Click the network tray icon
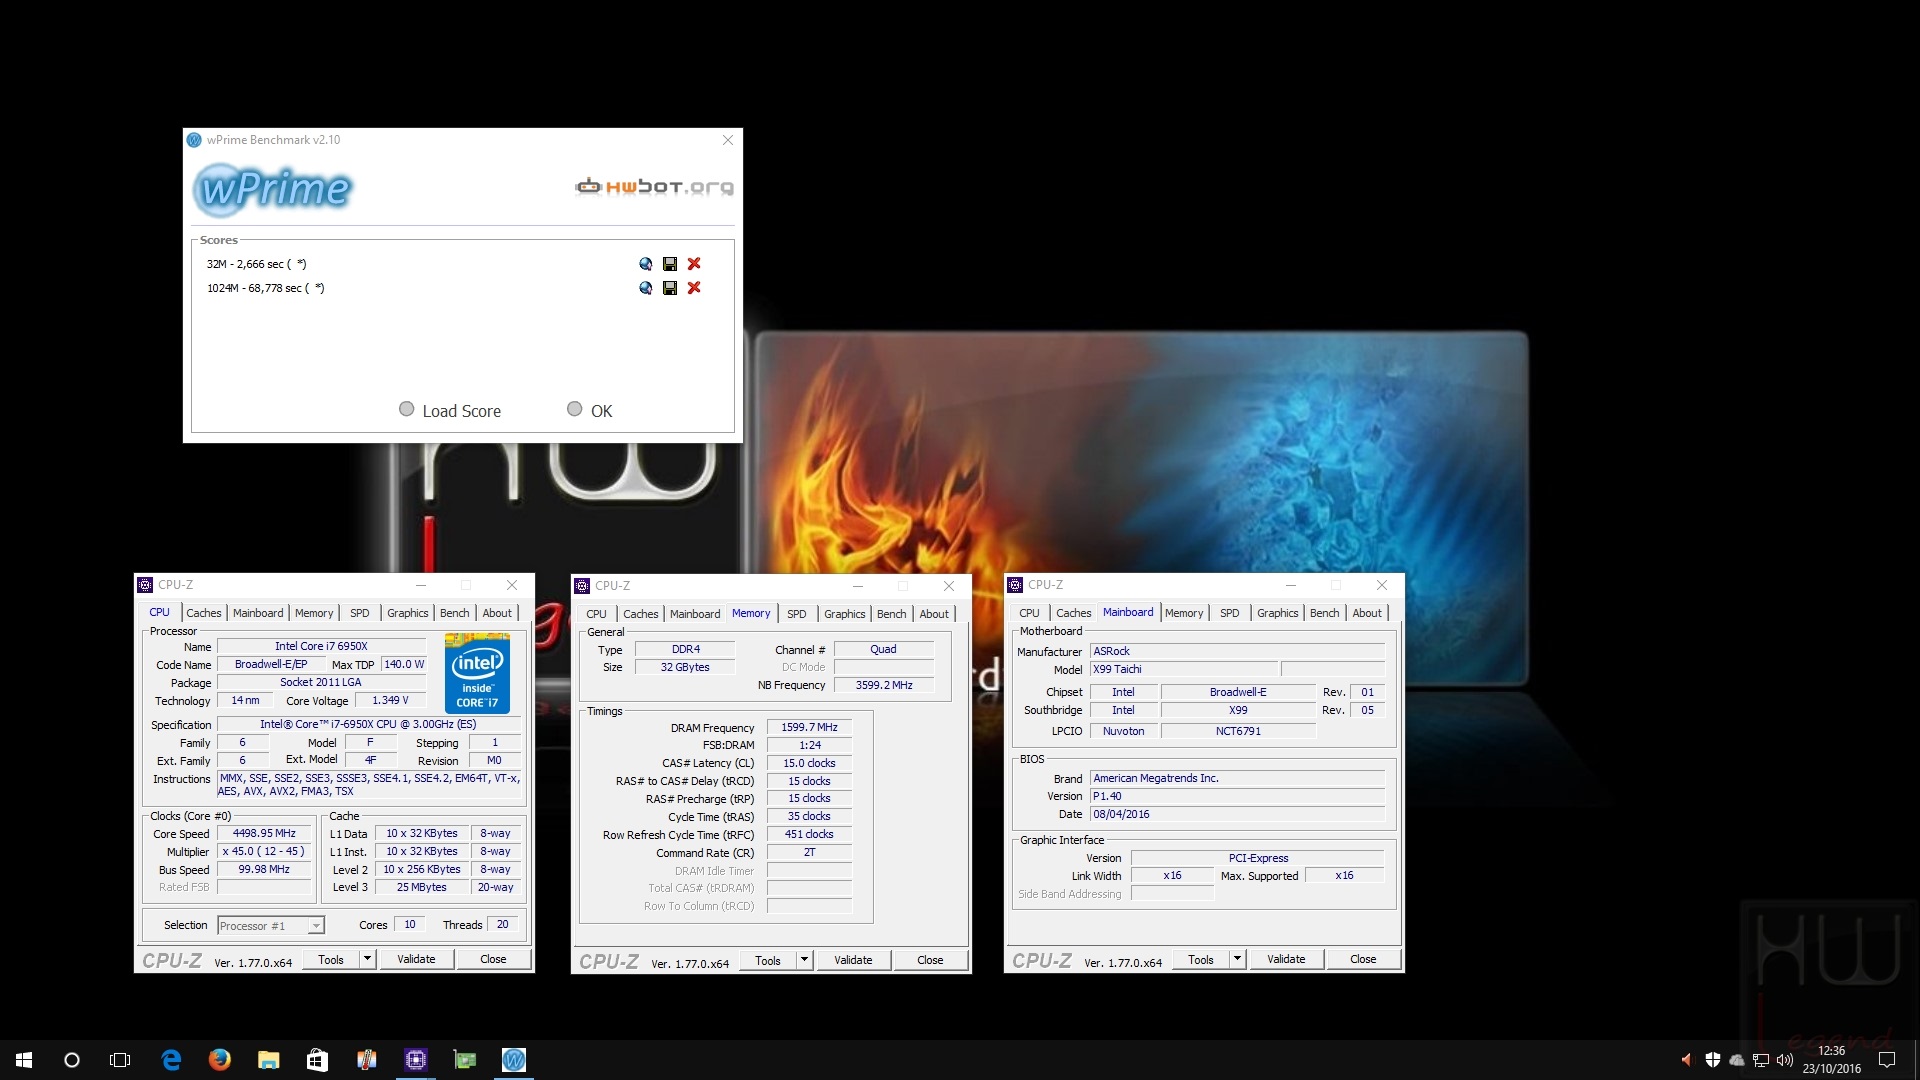 click(x=1761, y=1060)
